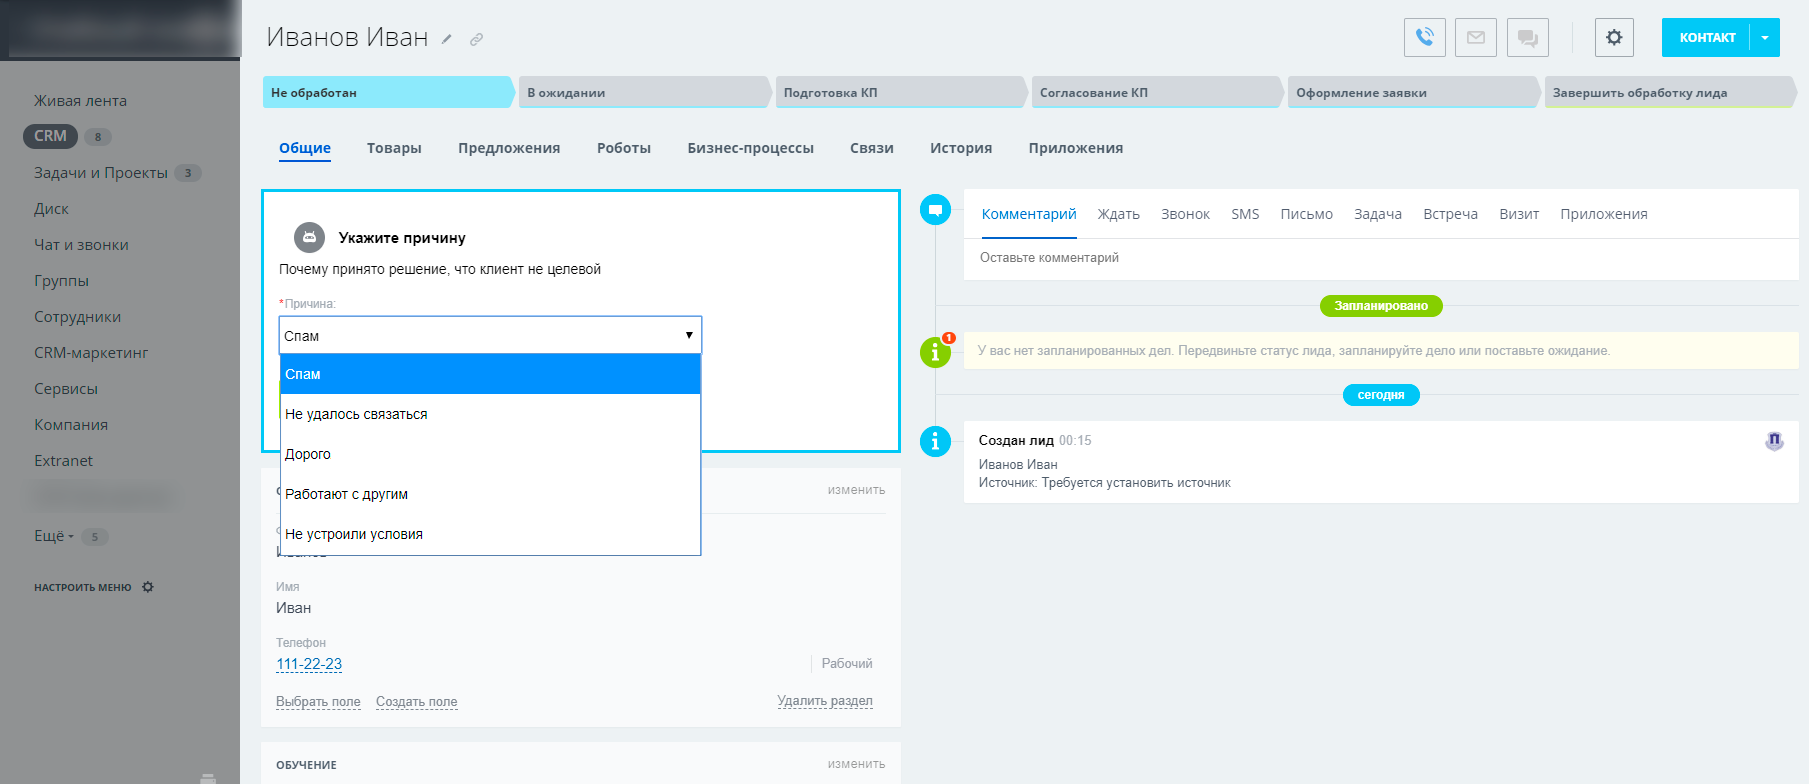Viewport: 1809px width, 784px height.
Task: Click the phone call icon button
Action: [1424, 38]
